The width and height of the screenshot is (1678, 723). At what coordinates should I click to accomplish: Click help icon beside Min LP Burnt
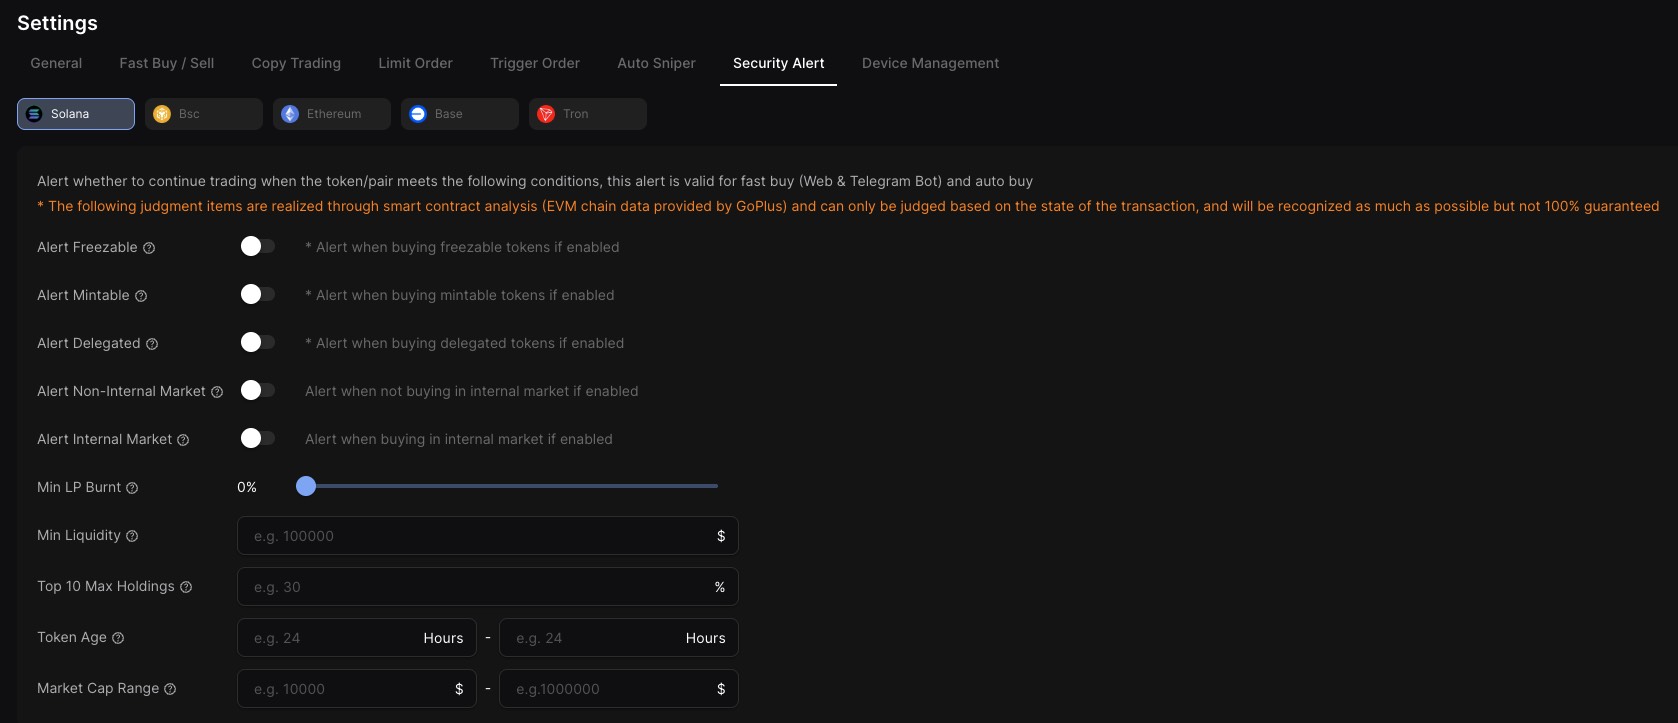coord(132,488)
